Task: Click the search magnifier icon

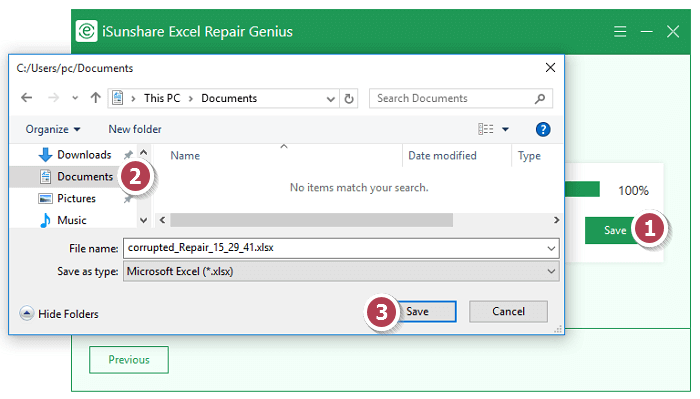Action: coord(540,99)
